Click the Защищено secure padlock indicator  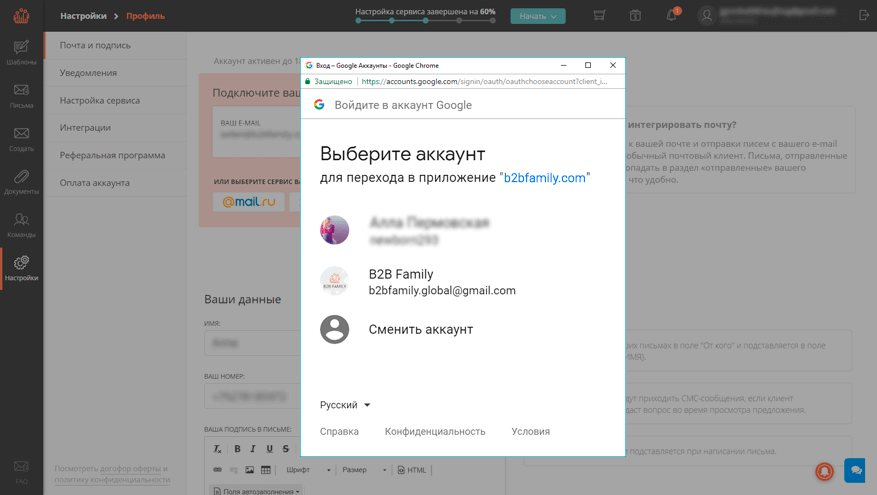tap(329, 82)
